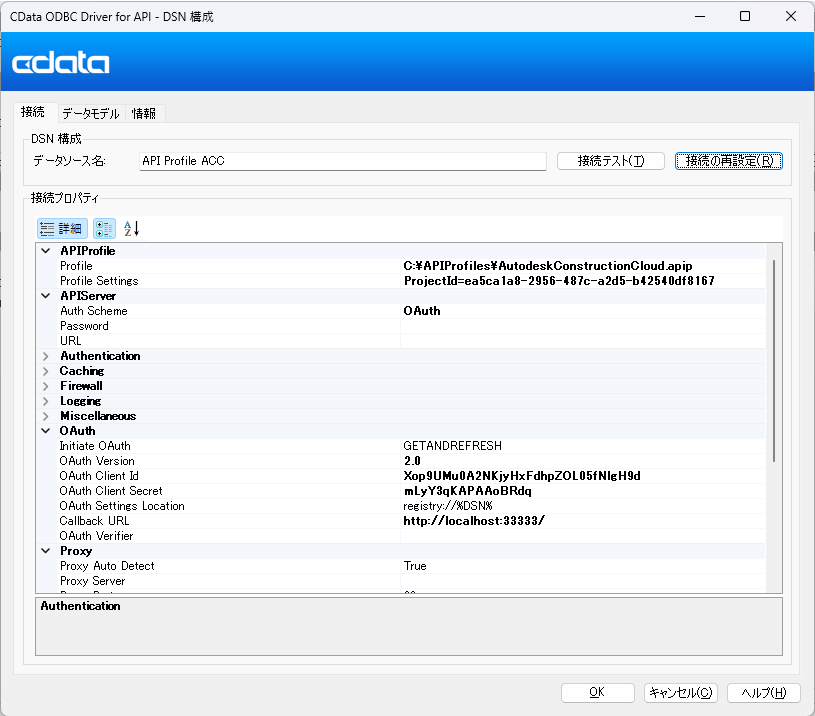Select the Password property label

84,326
